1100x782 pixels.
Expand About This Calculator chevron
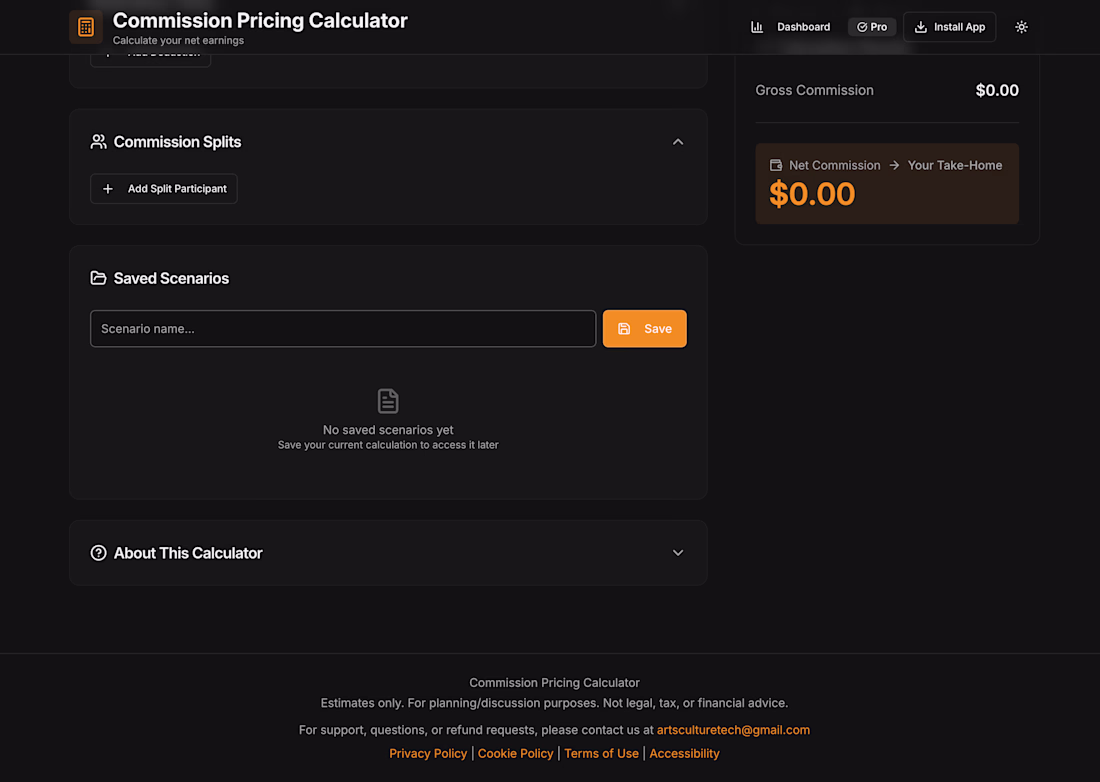(678, 553)
